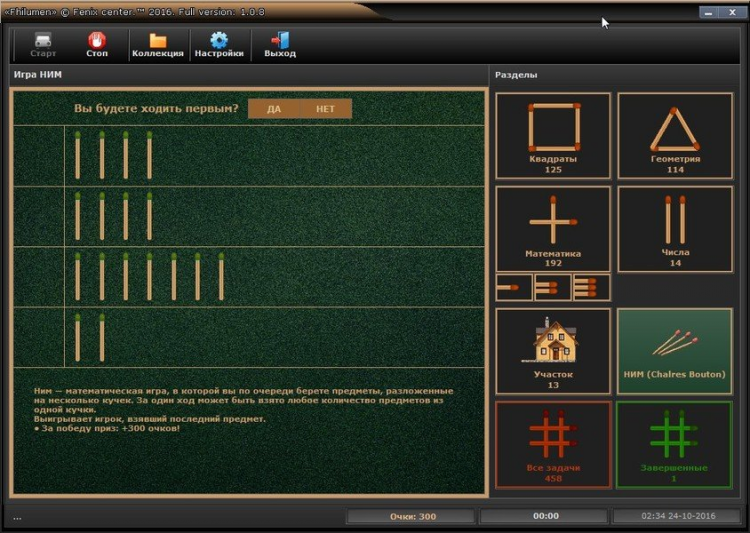750x533 pixels.
Task: Show Завершенные tasks
Action: coord(675,445)
